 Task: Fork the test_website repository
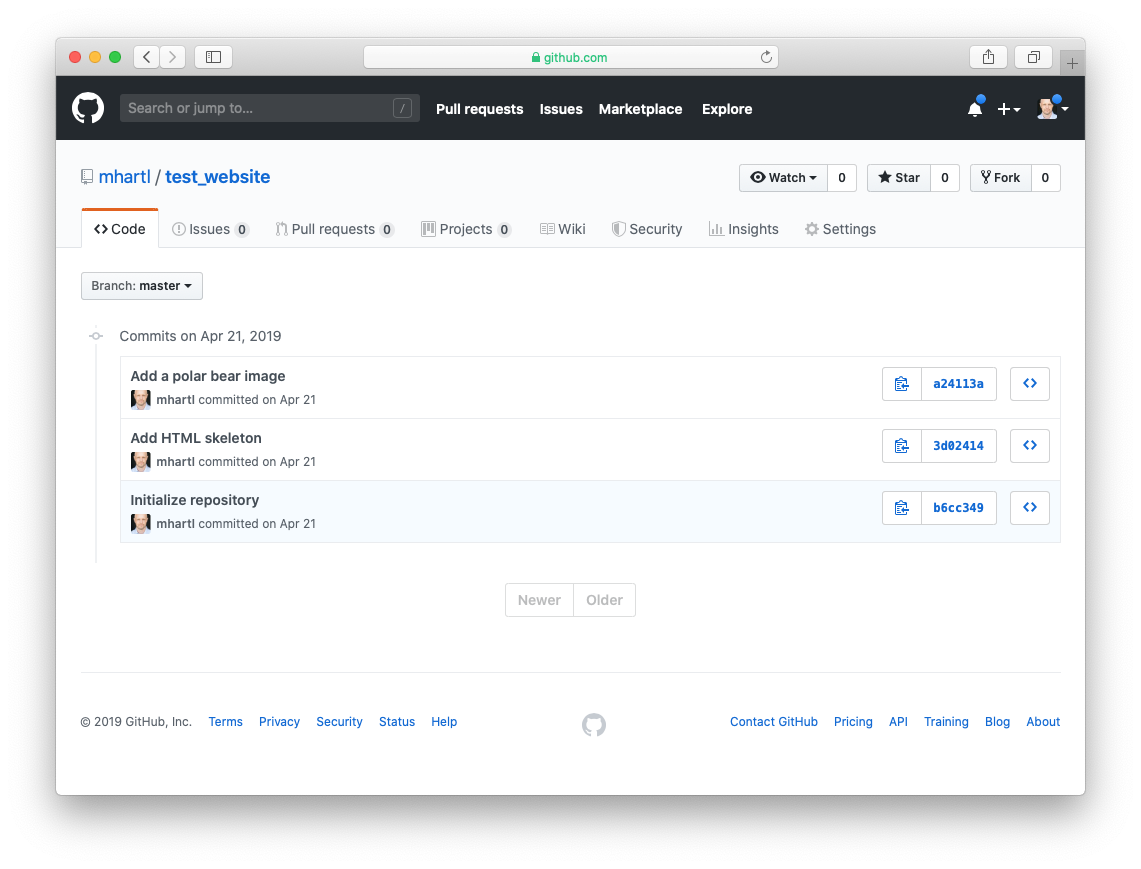point(1000,177)
